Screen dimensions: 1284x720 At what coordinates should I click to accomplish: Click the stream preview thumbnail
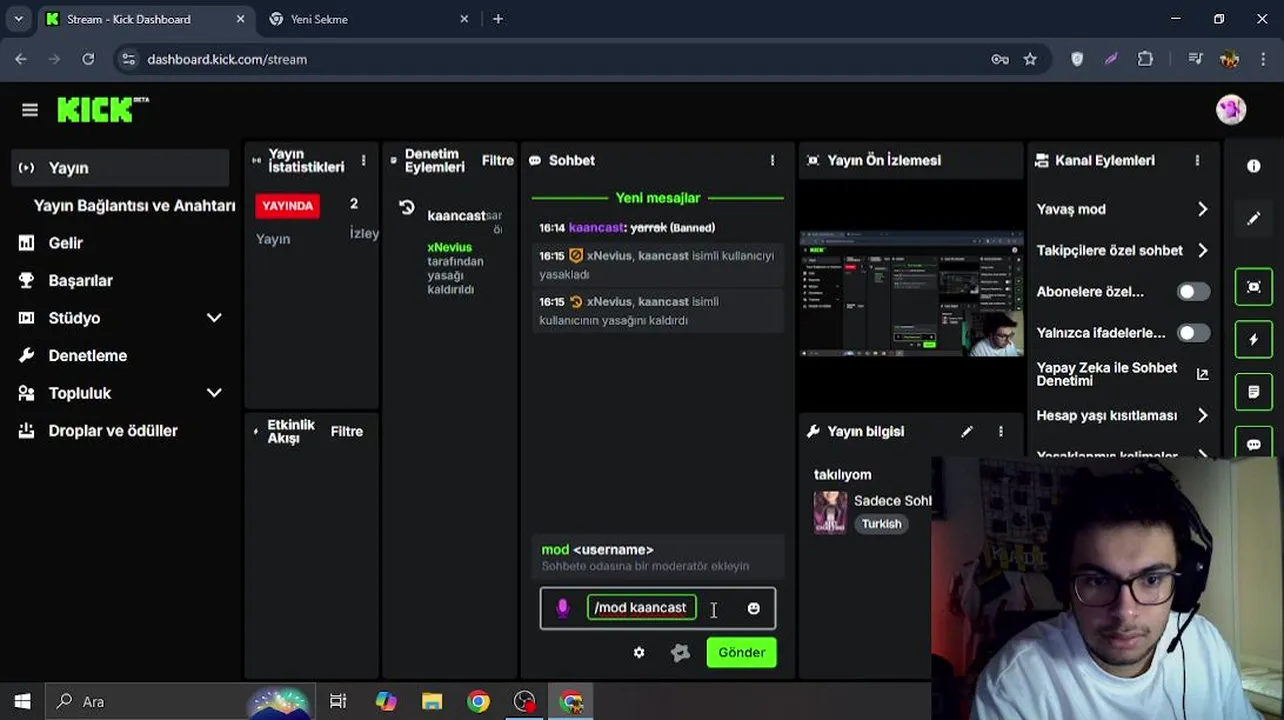[x=911, y=293]
